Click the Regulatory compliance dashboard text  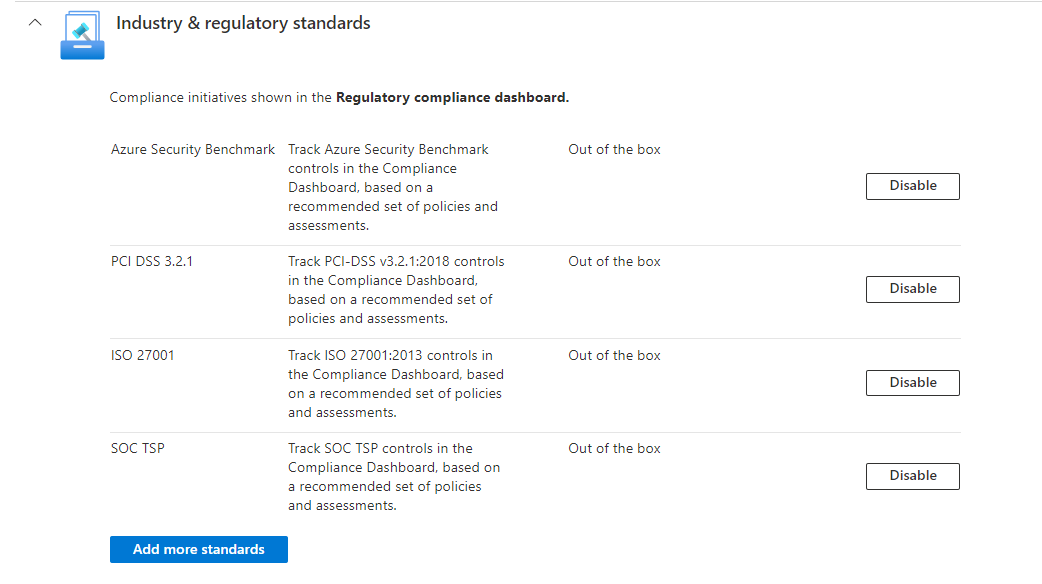point(452,98)
